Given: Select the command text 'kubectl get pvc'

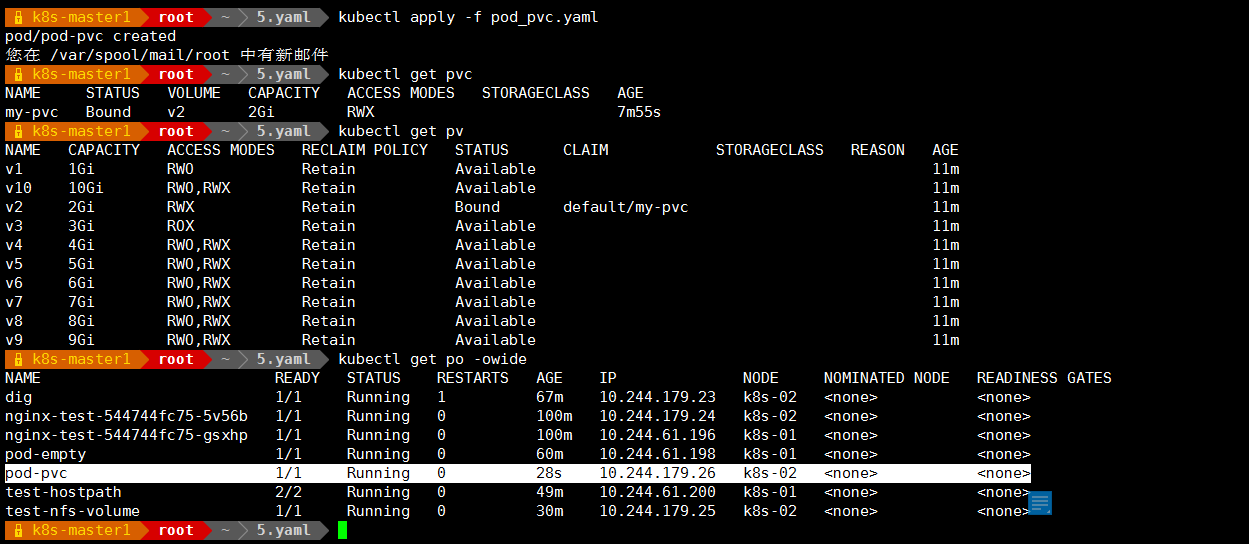Looking at the screenshot, I should pos(405,74).
